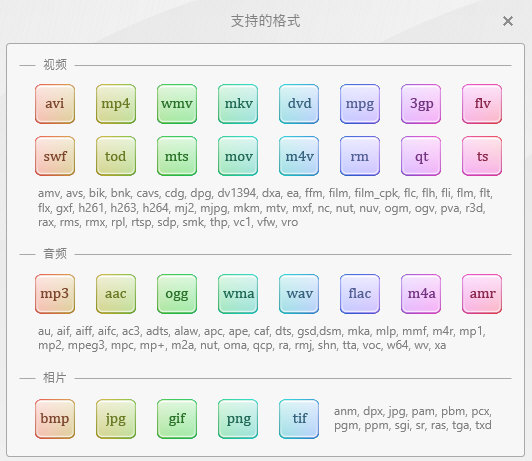The image size is (532, 461).
Task: Click the text 'h264' in video list
Action: 155,208
